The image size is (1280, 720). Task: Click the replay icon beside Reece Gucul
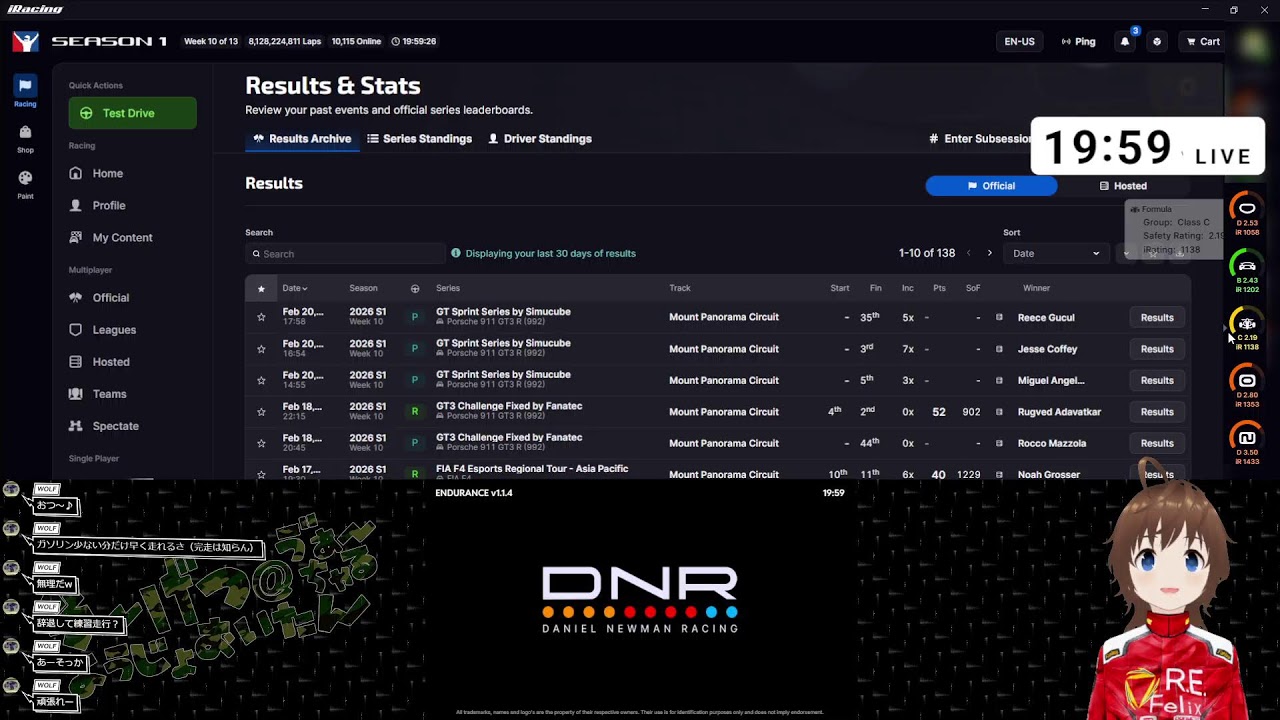(x=999, y=317)
